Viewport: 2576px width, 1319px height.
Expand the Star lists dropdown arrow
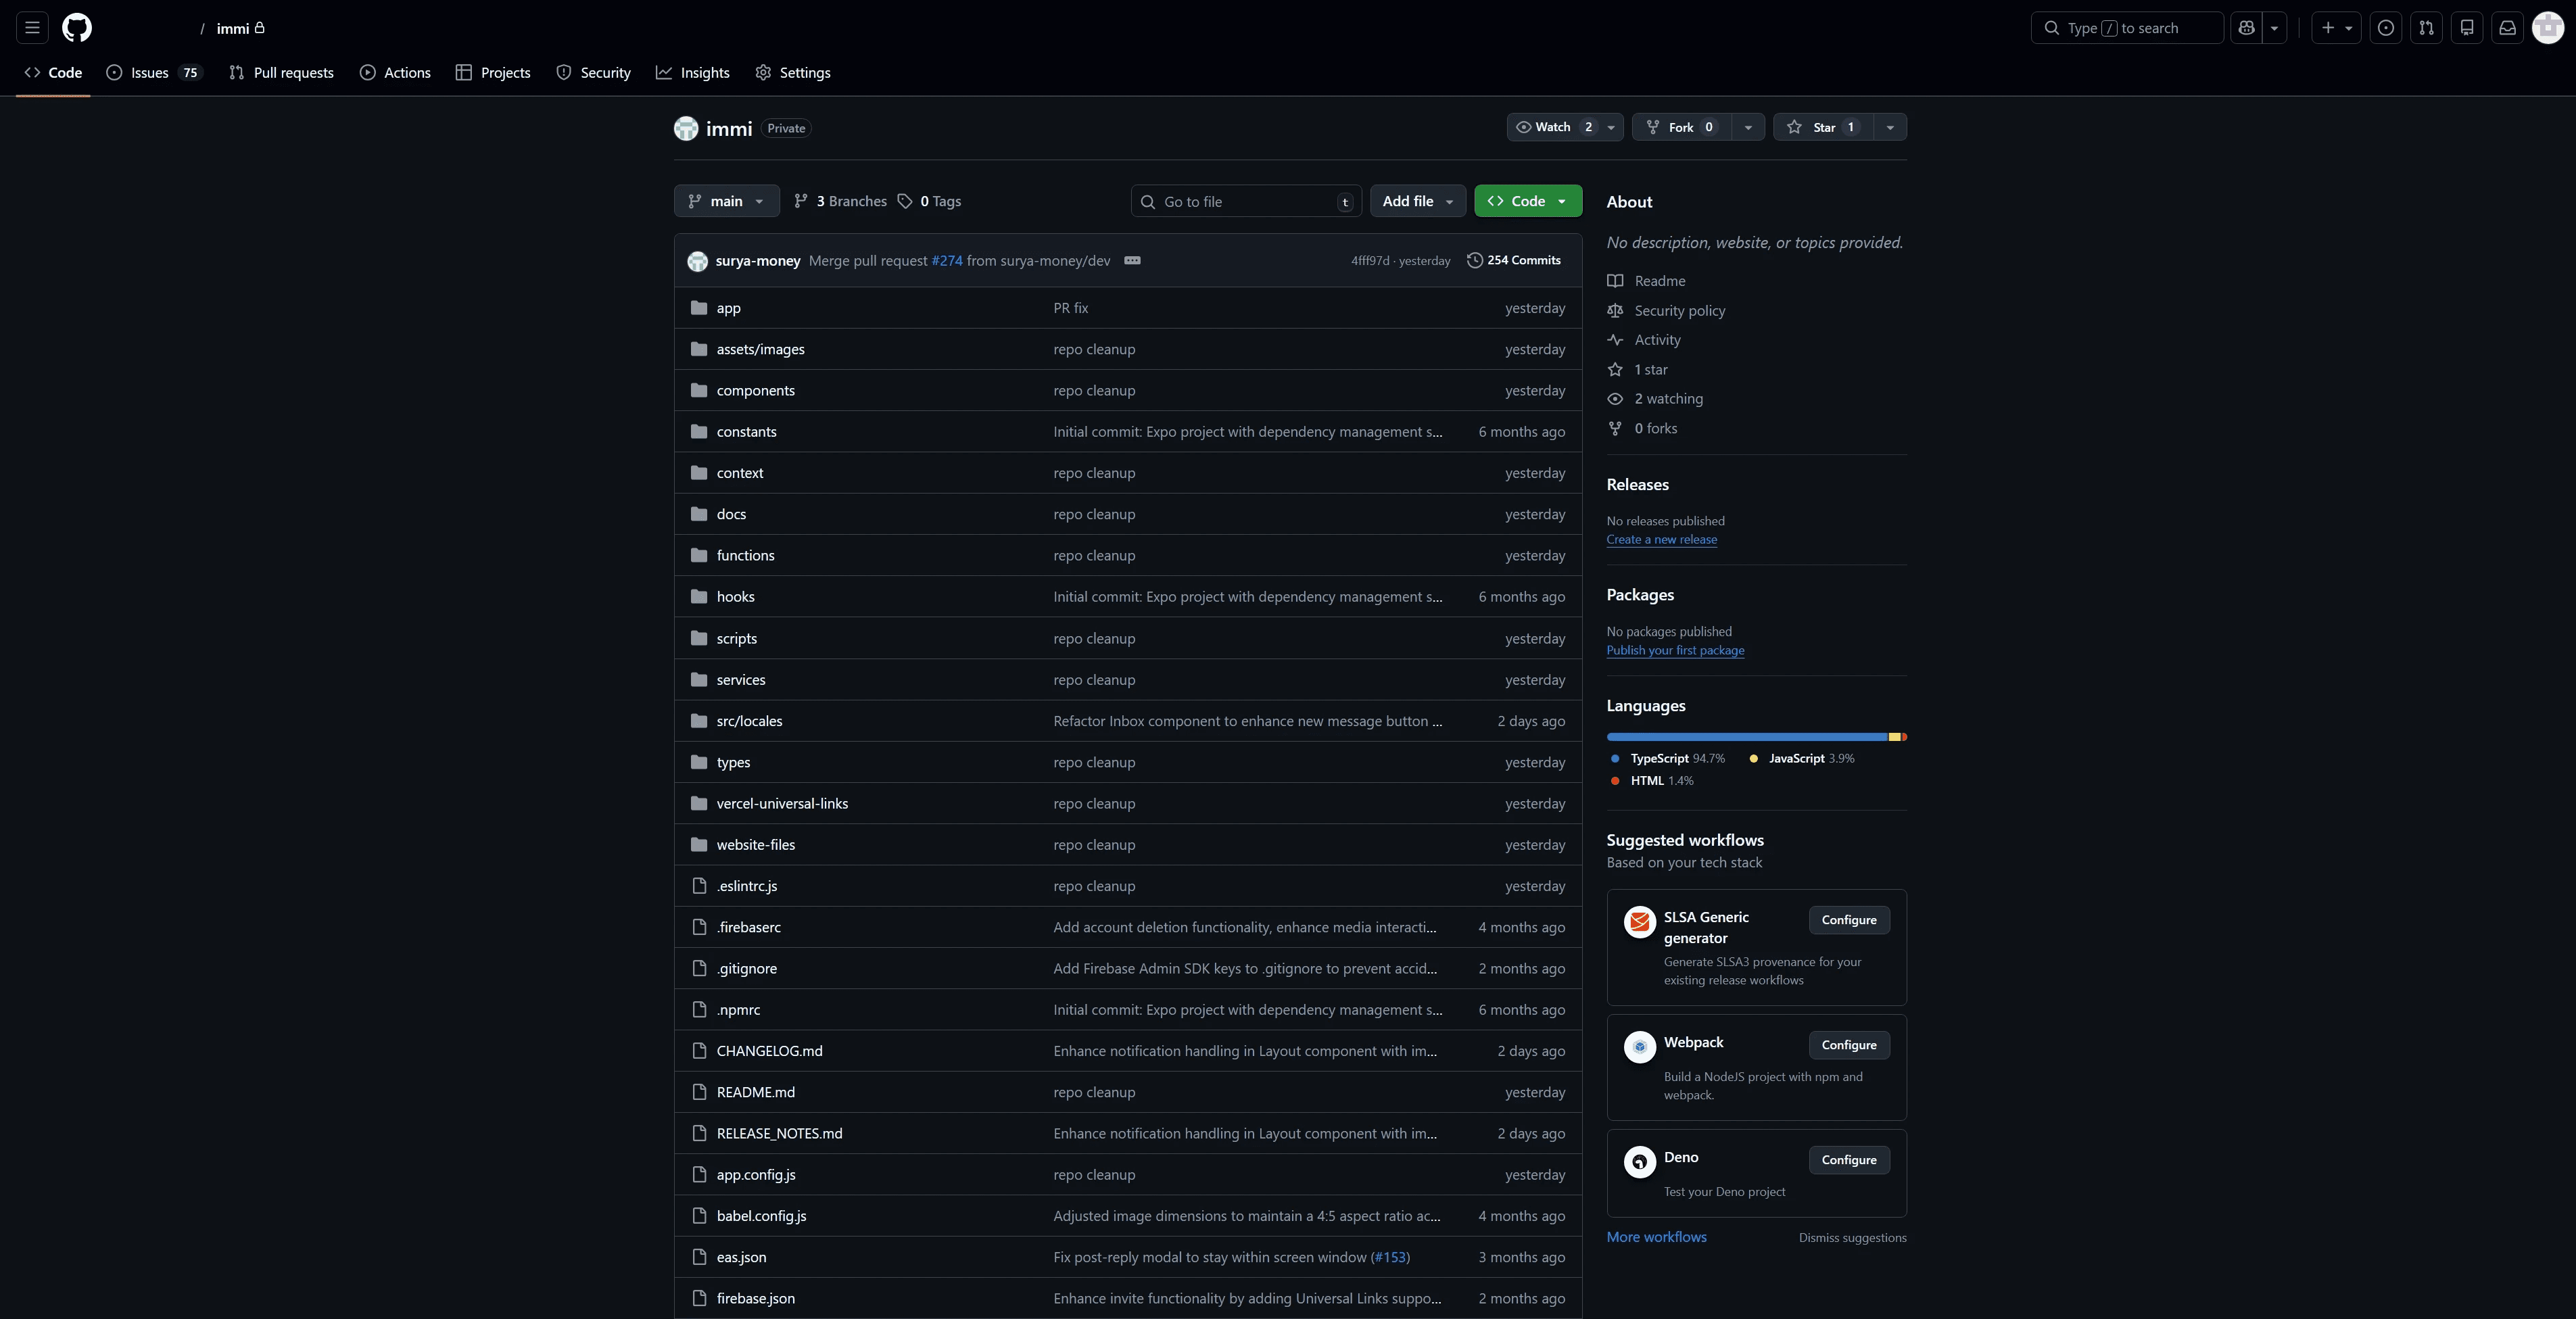[1889, 127]
